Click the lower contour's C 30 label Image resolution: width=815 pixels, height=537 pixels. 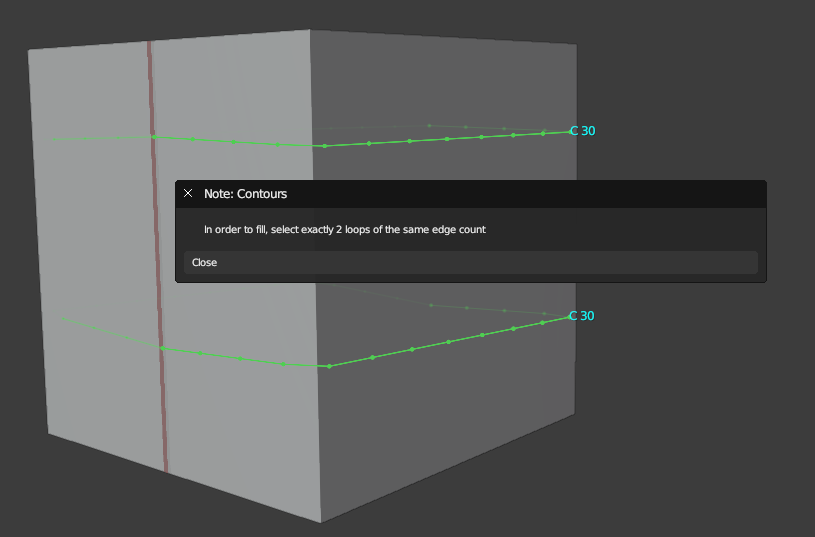[582, 316]
